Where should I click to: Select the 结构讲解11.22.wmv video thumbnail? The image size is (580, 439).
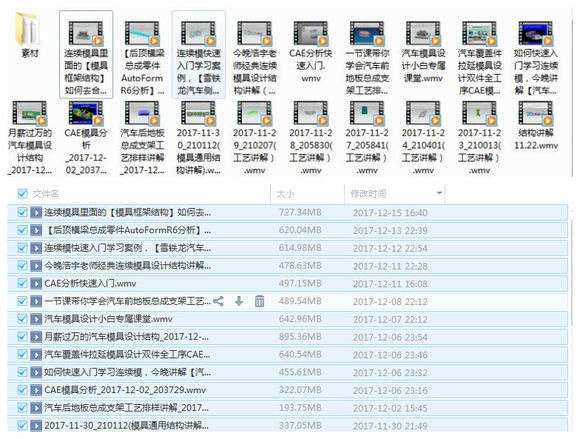tap(535, 113)
